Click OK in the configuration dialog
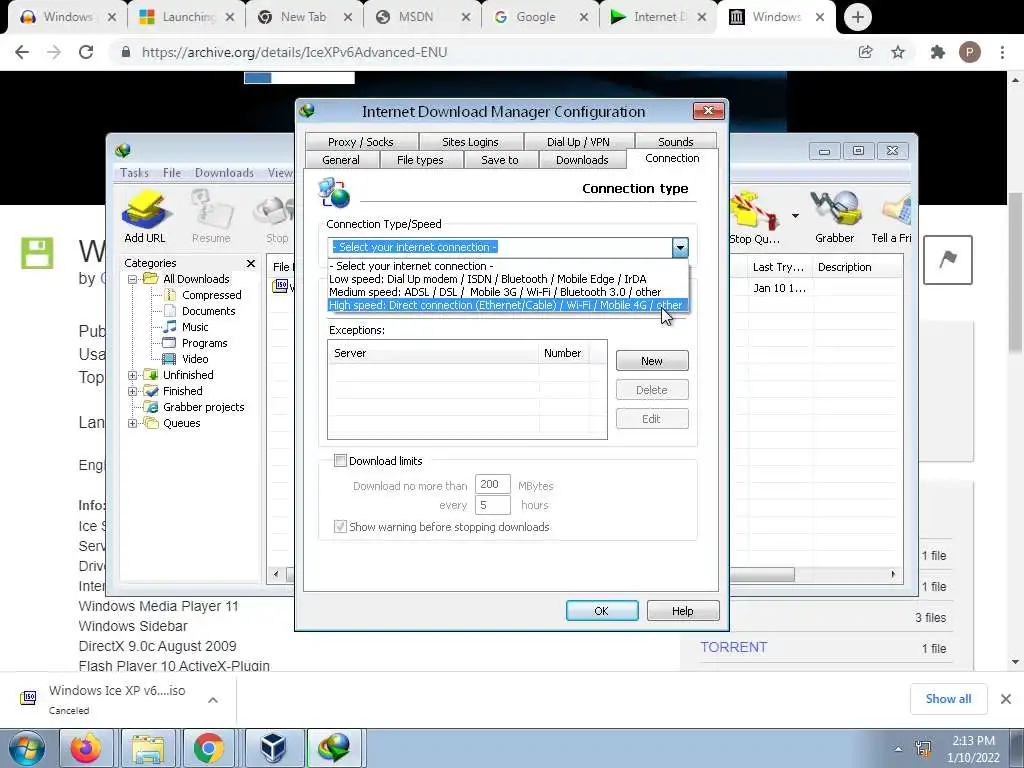Viewport: 1024px width, 768px height. [601, 611]
